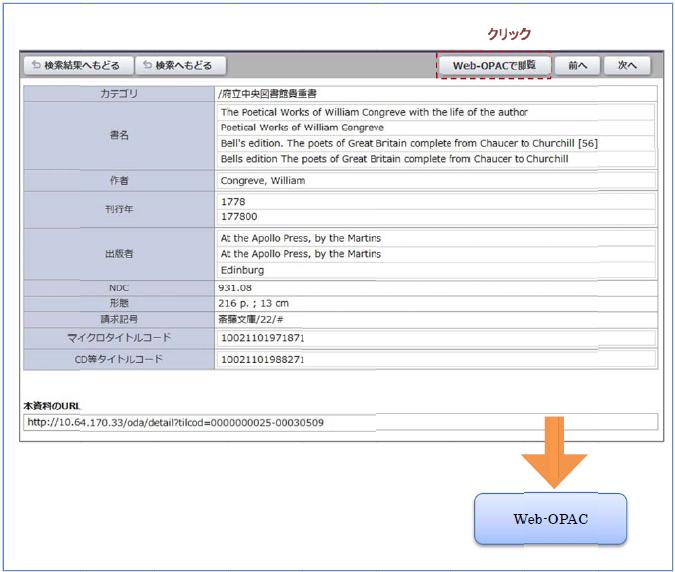Select category value '/府立中央図書館貴重書'
Viewport: 675px width, 572px height.
[x=267, y=93]
